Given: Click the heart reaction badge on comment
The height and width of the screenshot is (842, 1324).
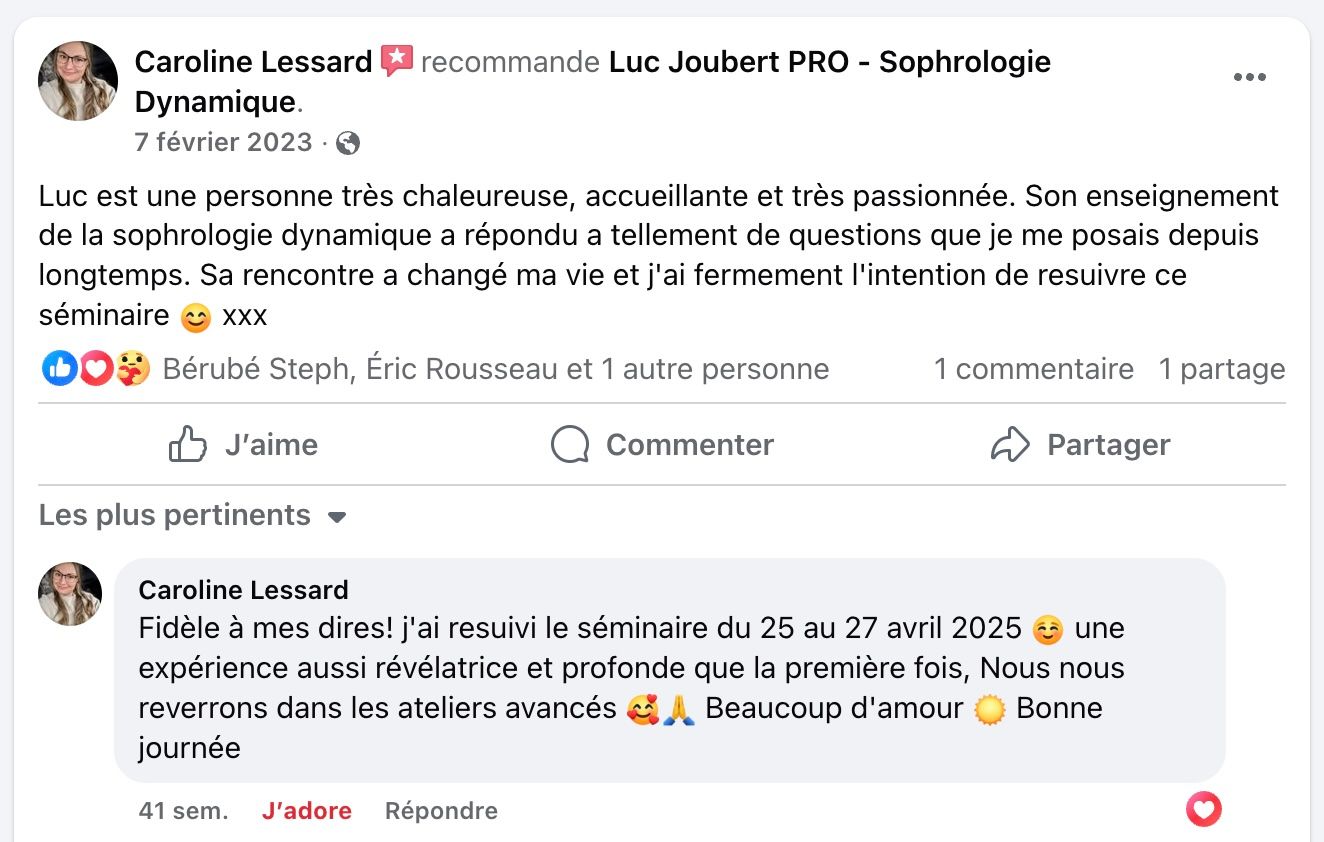Looking at the screenshot, I should pyautogui.click(x=1204, y=809).
